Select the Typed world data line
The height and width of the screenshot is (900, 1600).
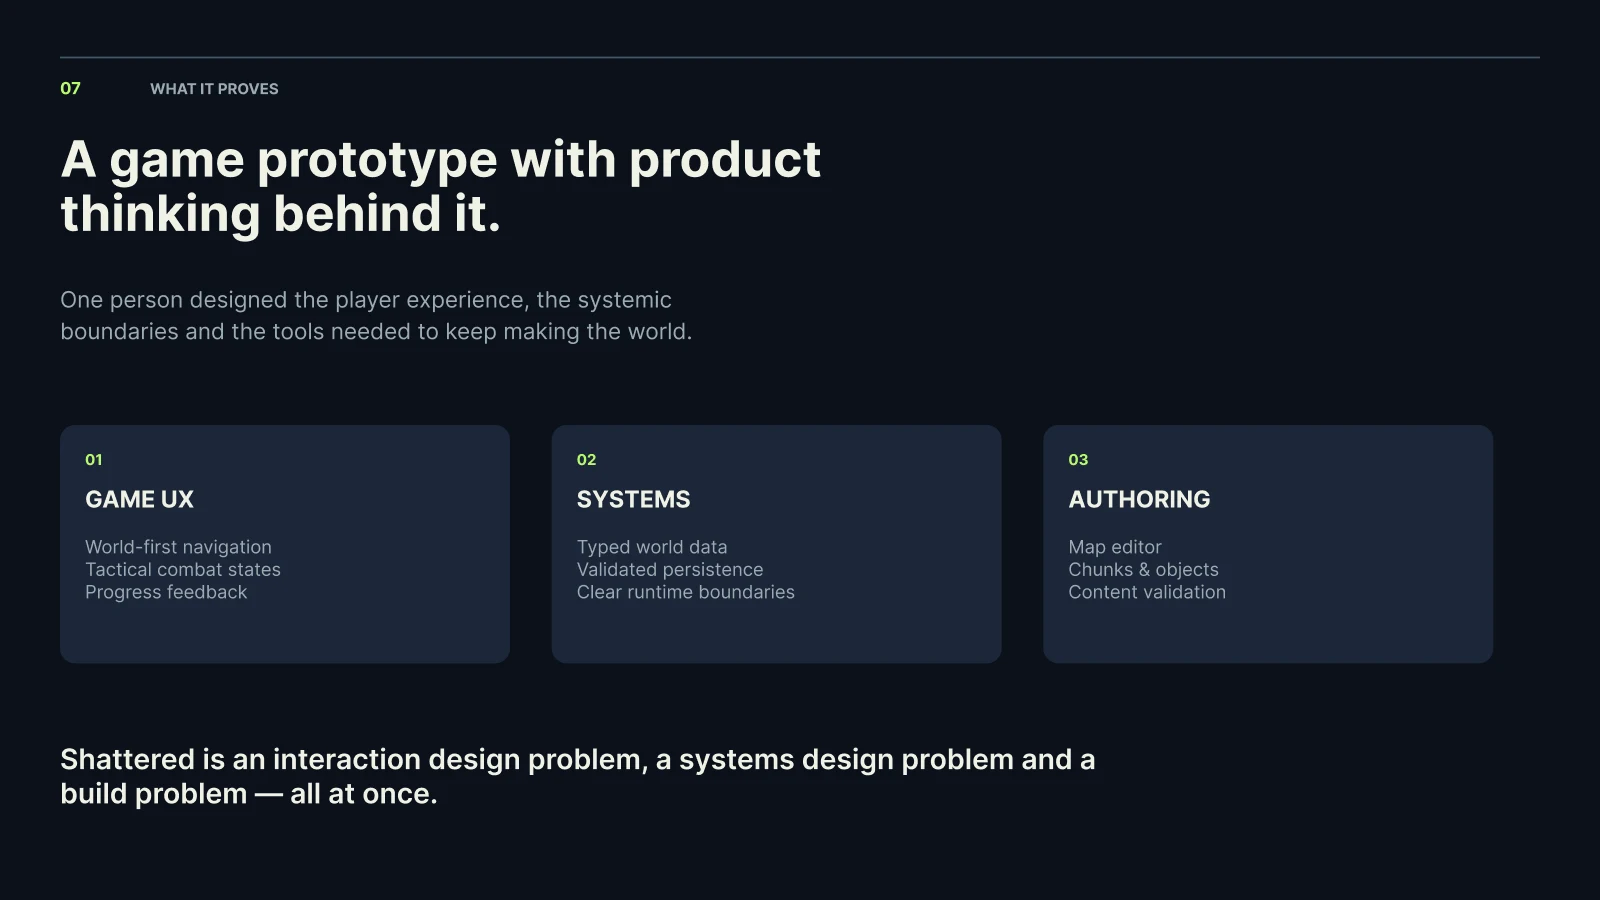coord(652,547)
